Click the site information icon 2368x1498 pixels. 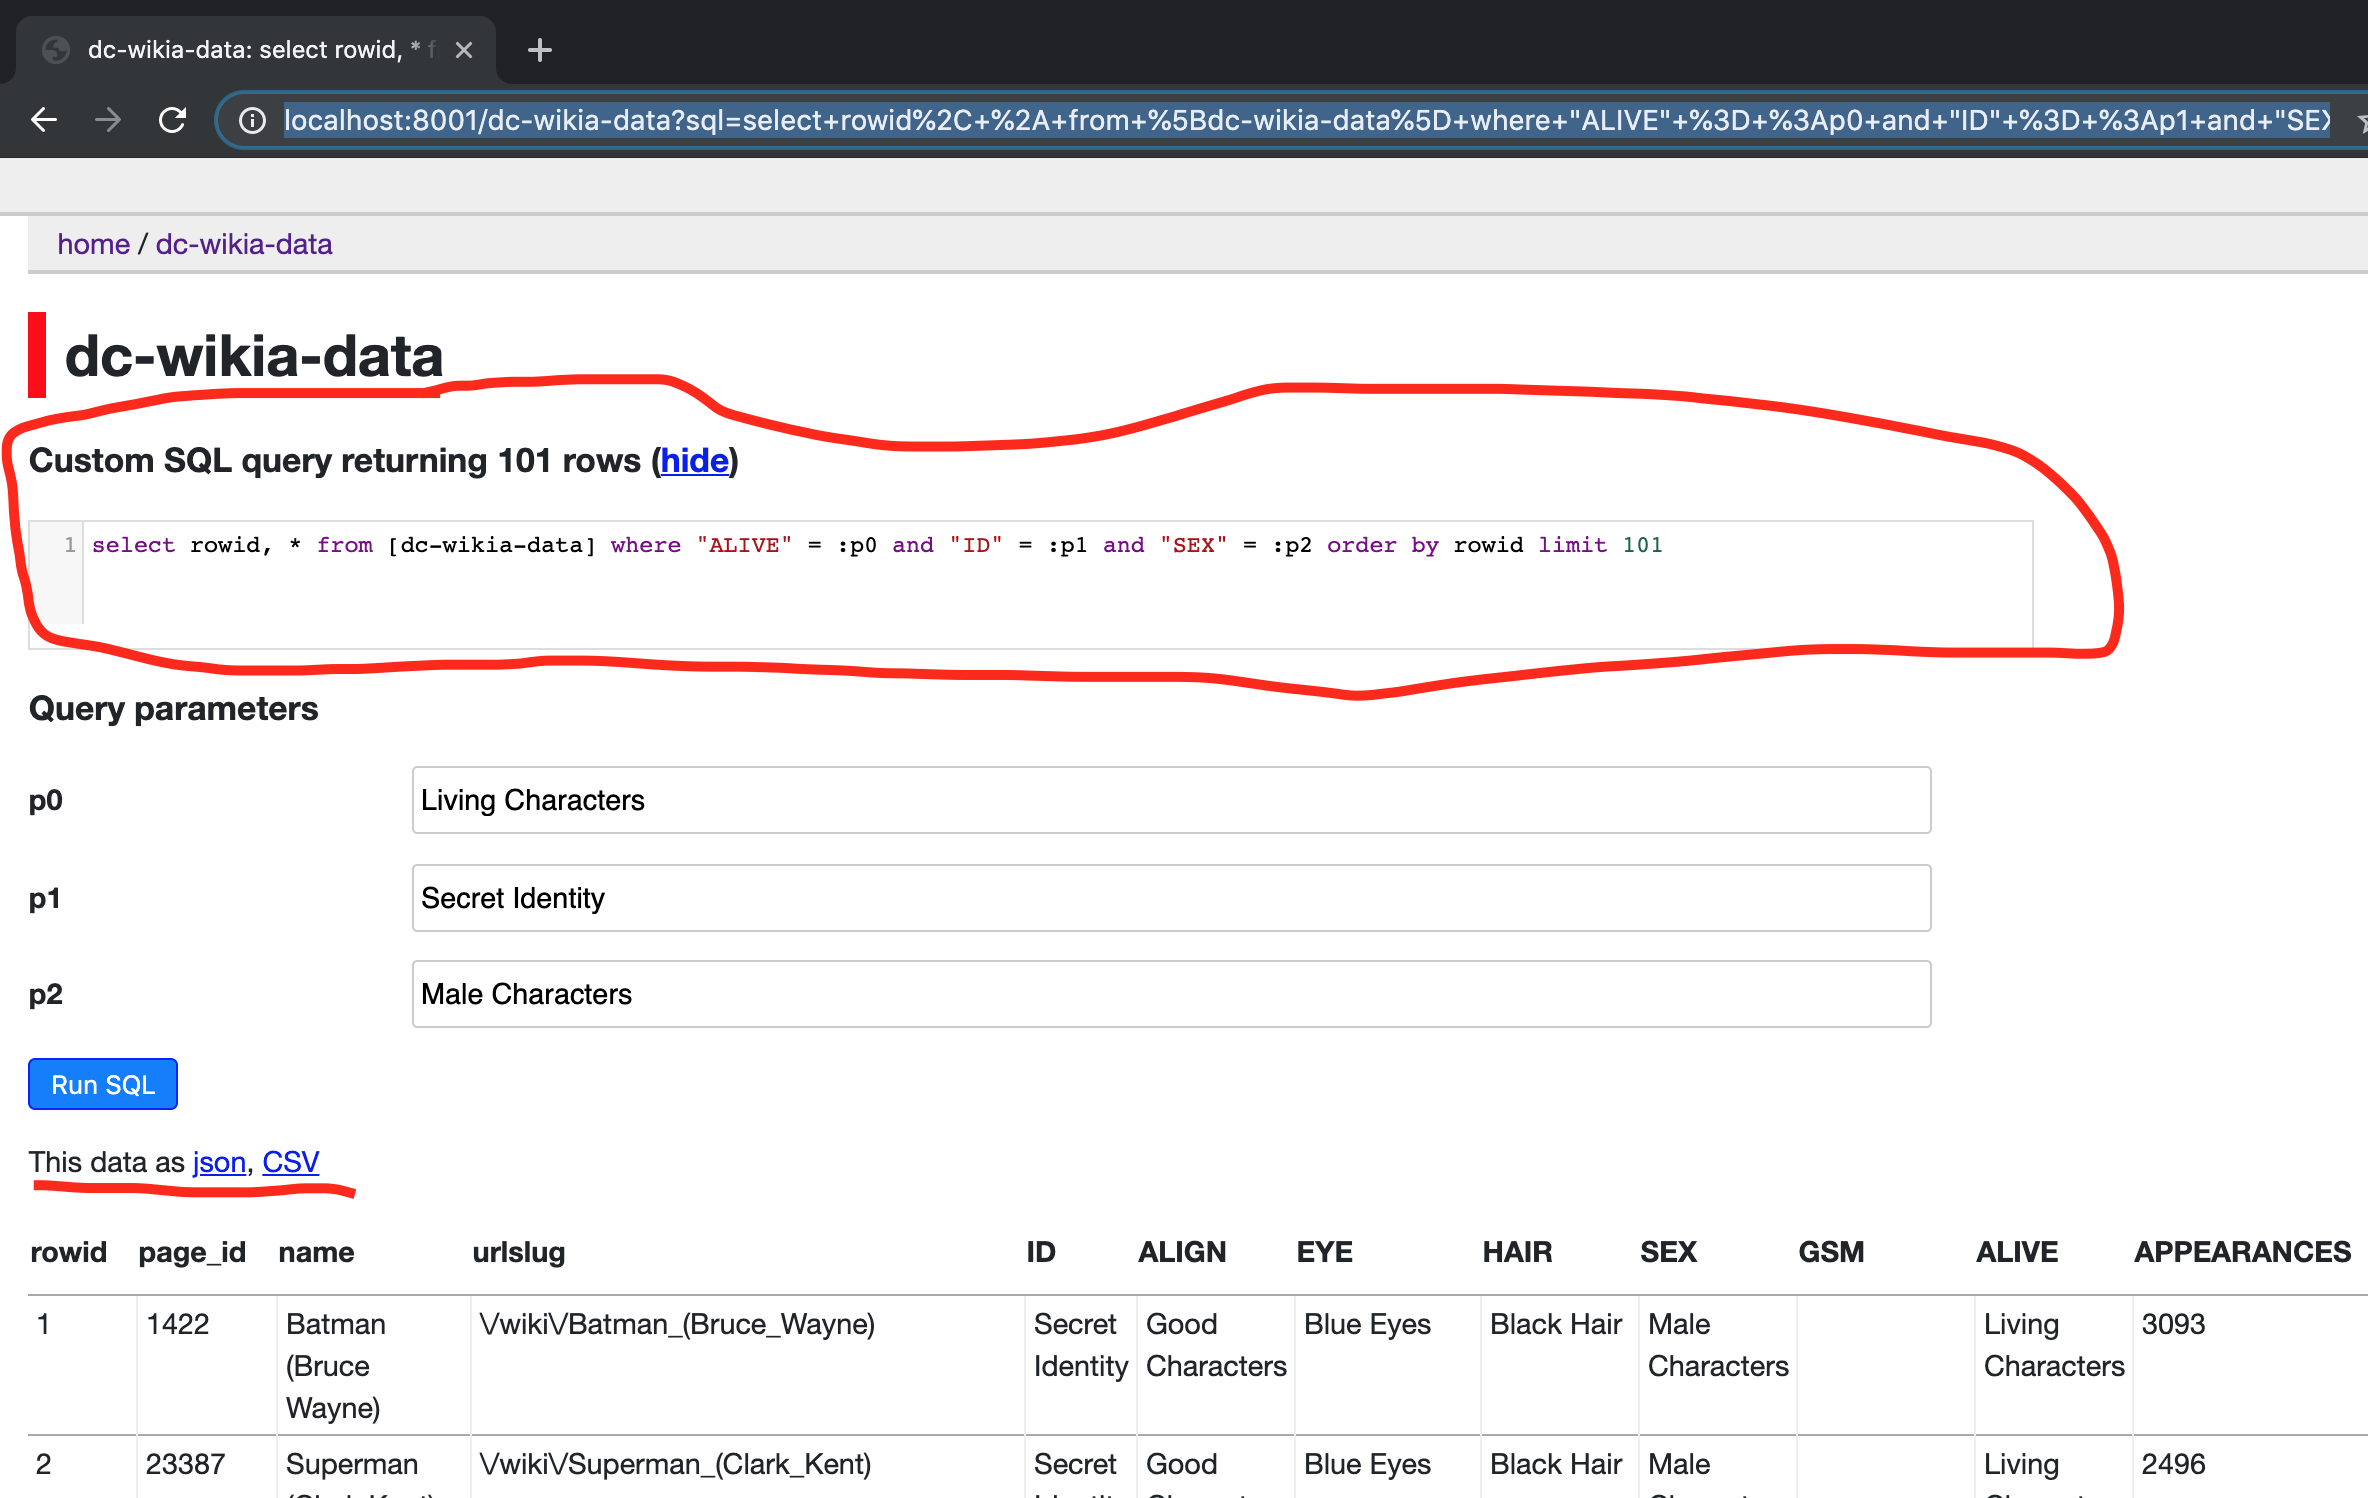[252, 121]
